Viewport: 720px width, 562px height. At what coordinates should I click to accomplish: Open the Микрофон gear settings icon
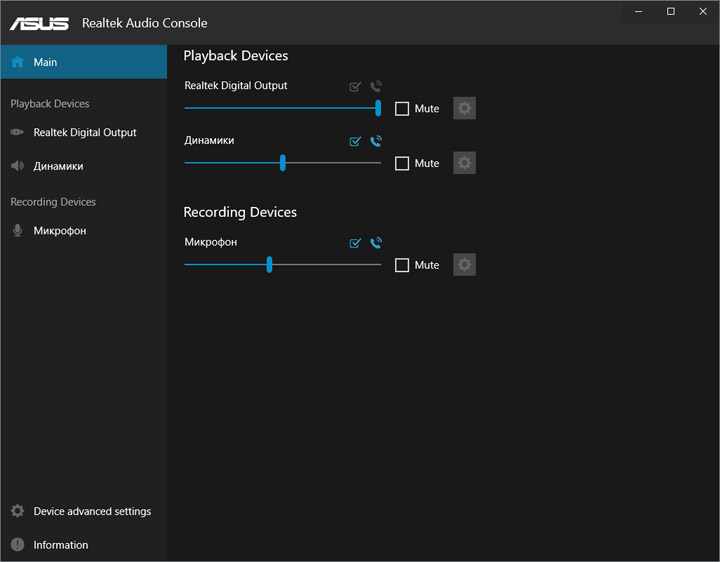(464, 265)
